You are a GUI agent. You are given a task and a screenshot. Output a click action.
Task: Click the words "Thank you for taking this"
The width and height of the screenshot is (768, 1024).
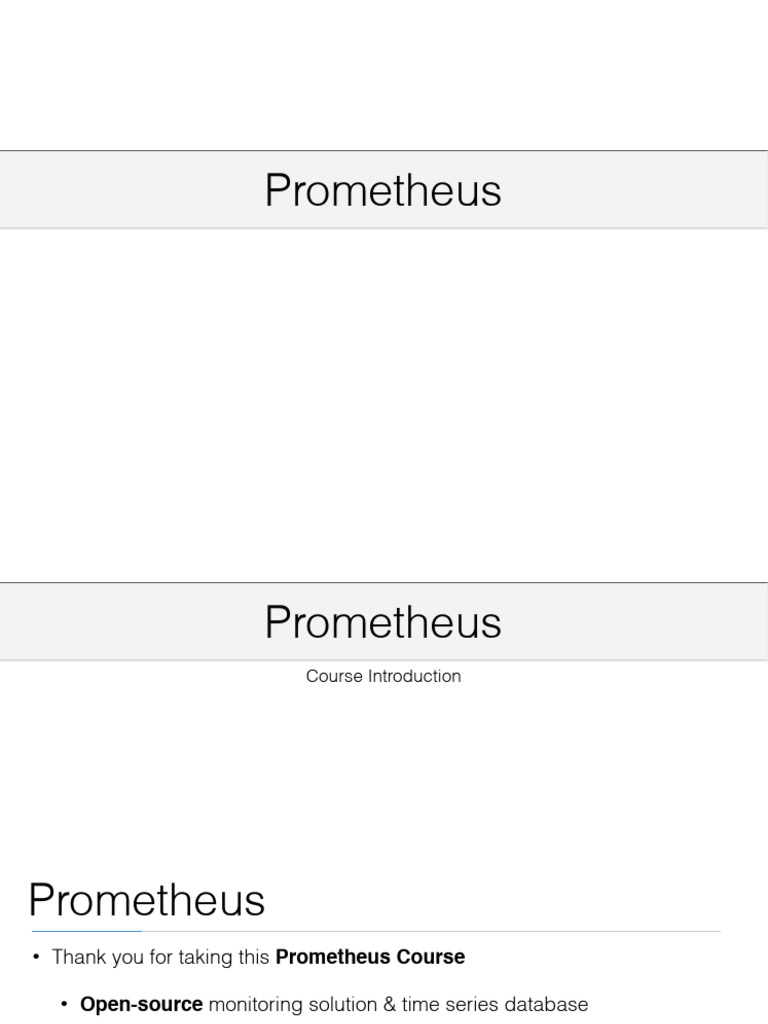[x=161, y=957]
